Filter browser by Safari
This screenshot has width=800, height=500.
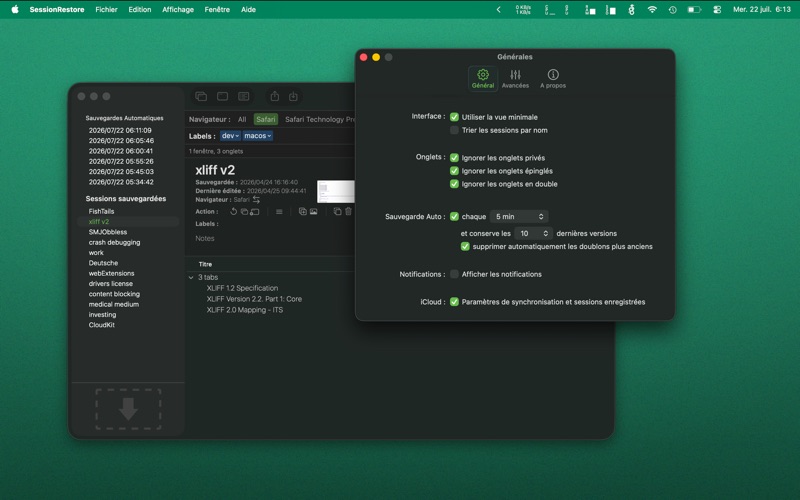(266, 119)
